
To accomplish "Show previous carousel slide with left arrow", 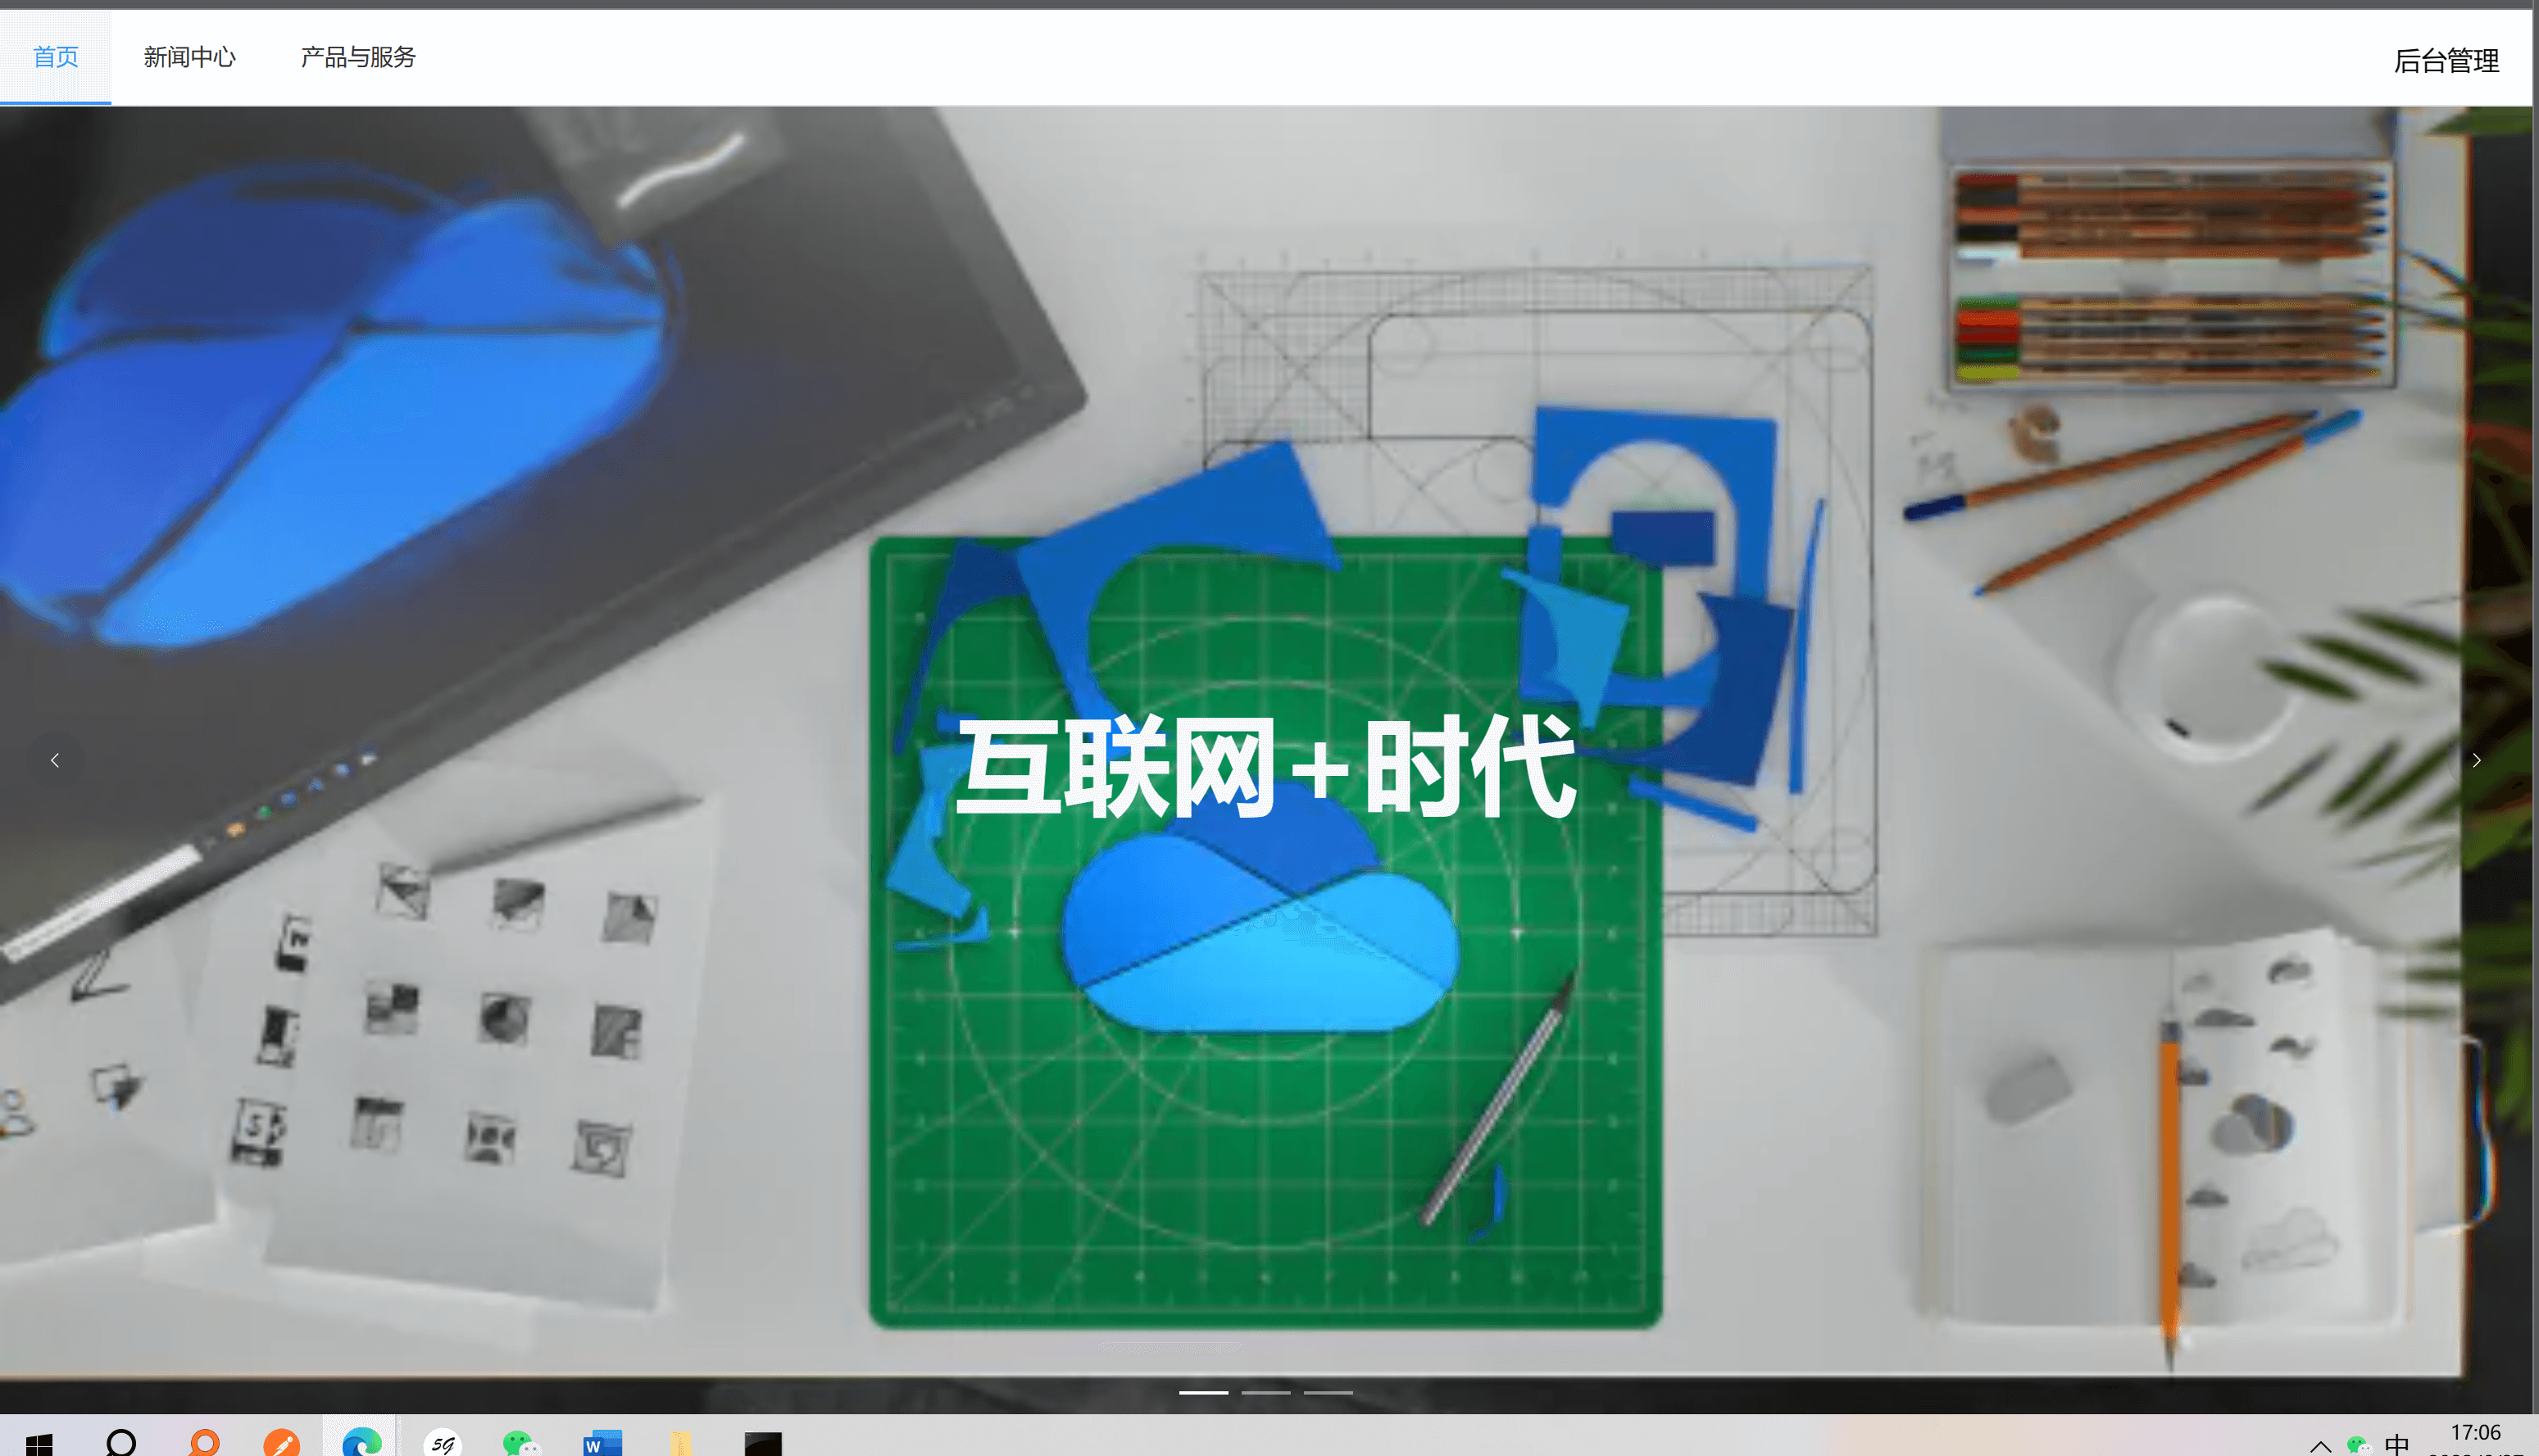I will 55,760.
